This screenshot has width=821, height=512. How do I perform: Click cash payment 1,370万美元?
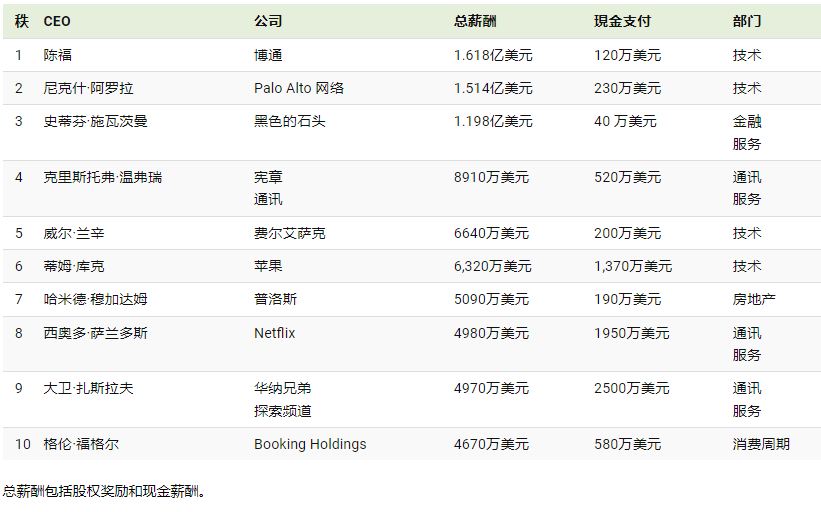633,266
